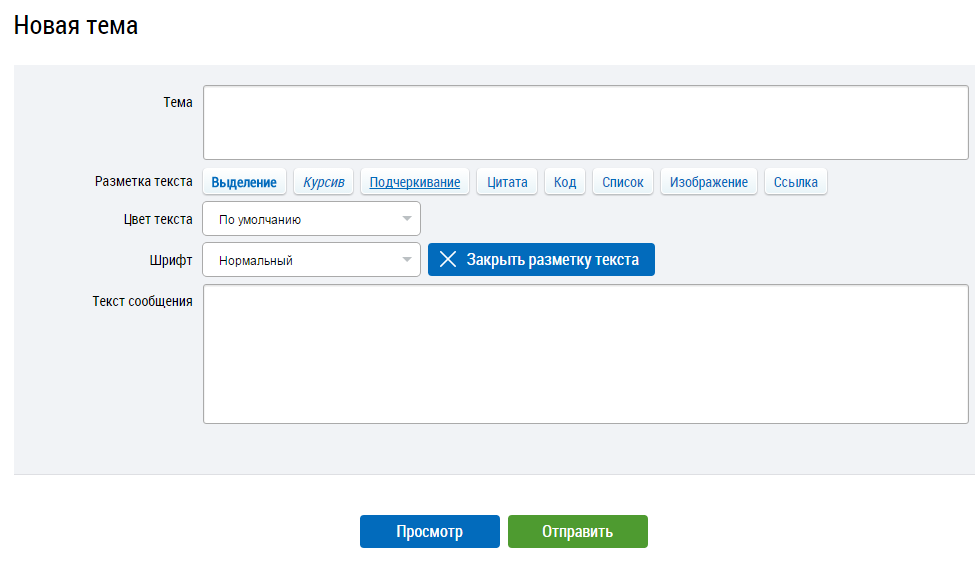Click the Текст сообщения label
Image resolution: width=975 pixels, height=565 pixels.
click(x=142, y=301)
